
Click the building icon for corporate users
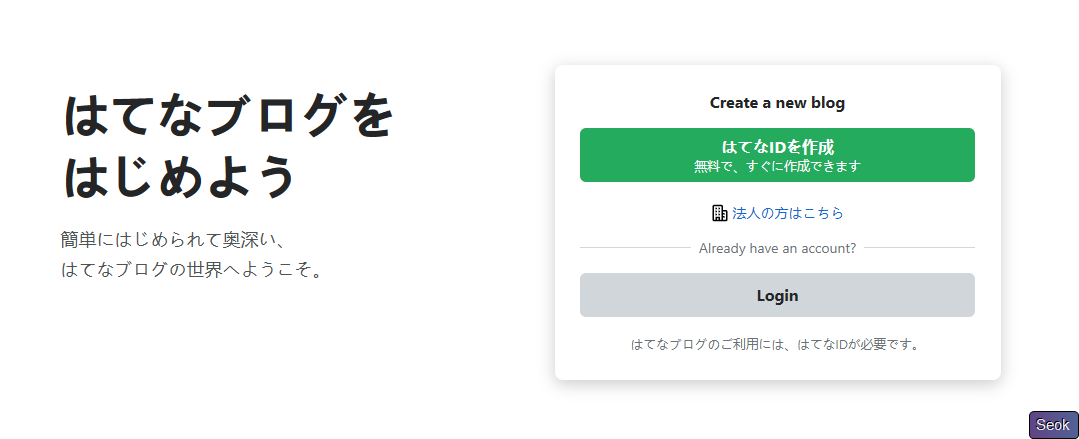719,213
